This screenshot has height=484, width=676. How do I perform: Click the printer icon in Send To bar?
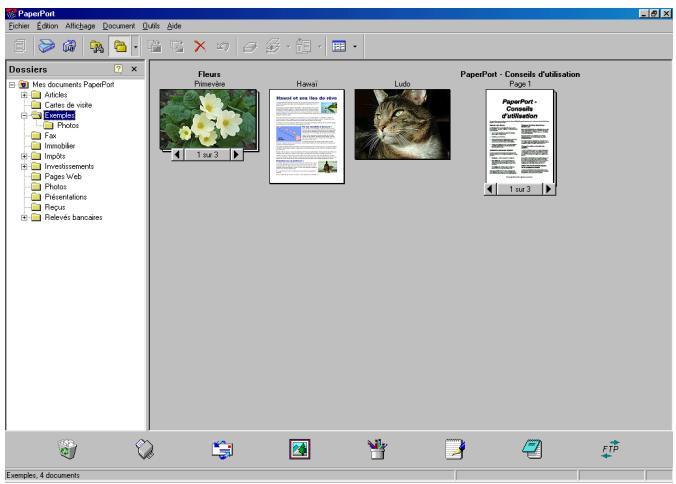tap(144, 449)
